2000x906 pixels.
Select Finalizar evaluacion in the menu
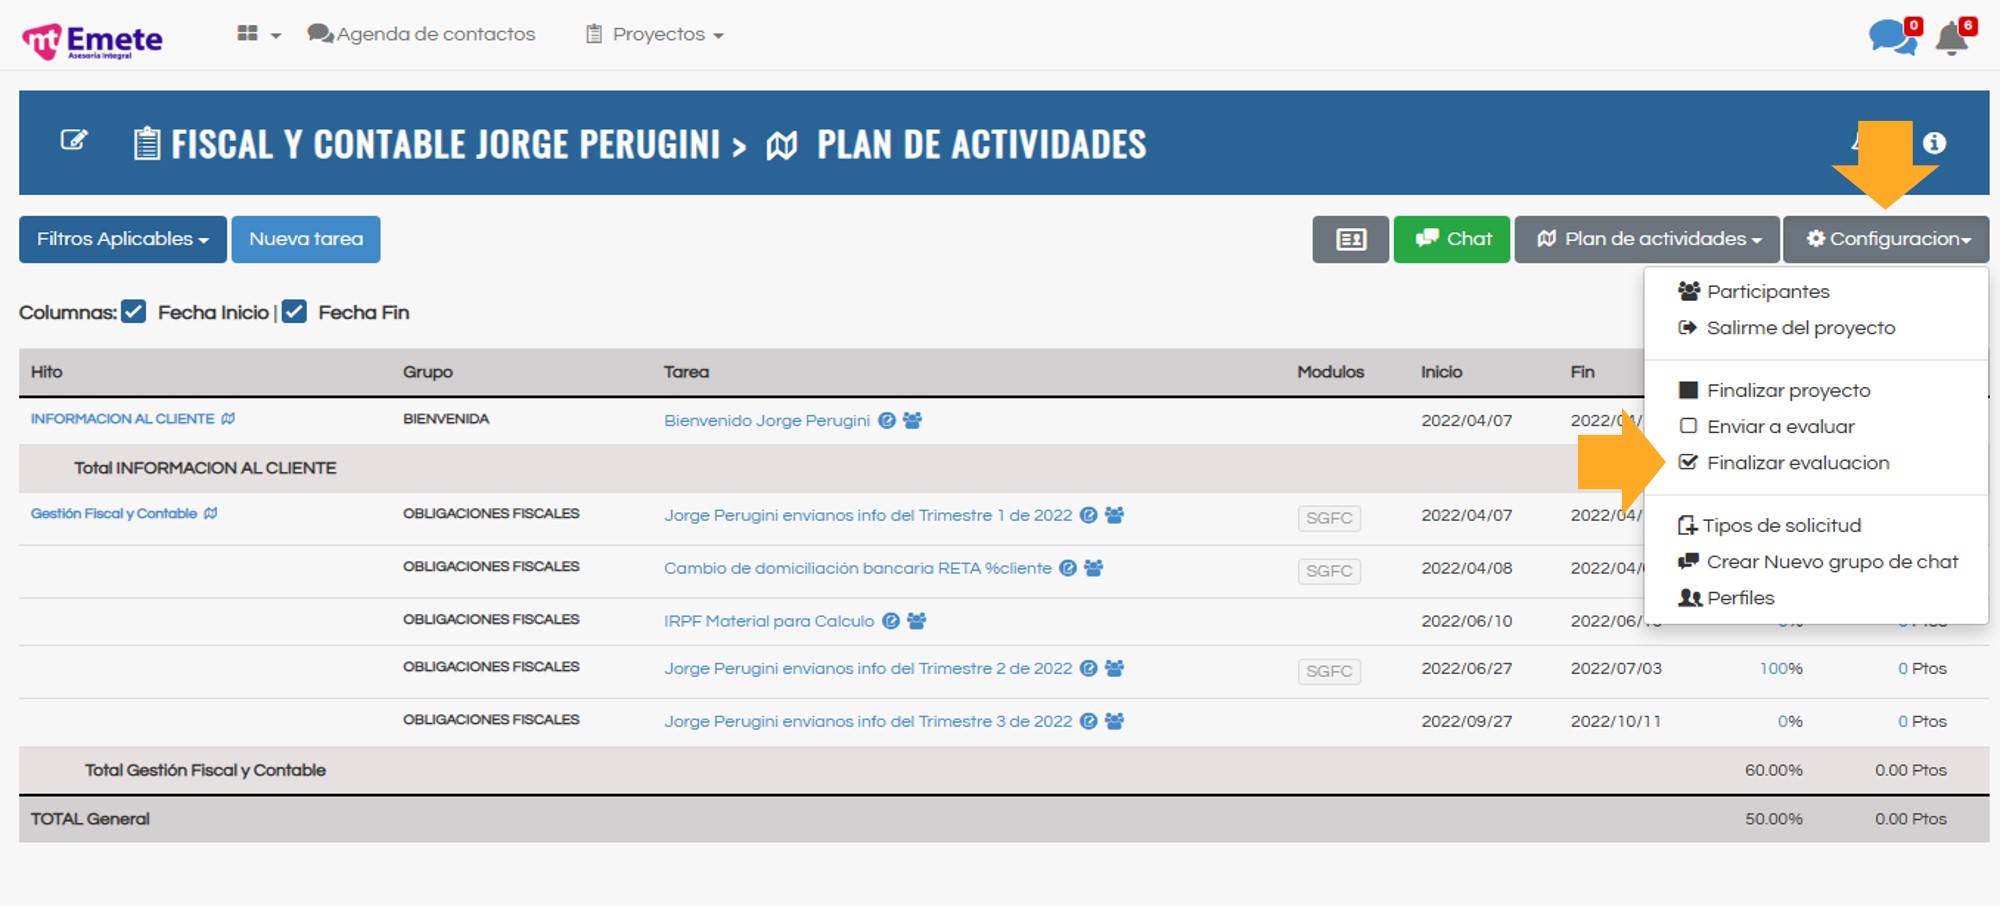(x=1797, y=463)
